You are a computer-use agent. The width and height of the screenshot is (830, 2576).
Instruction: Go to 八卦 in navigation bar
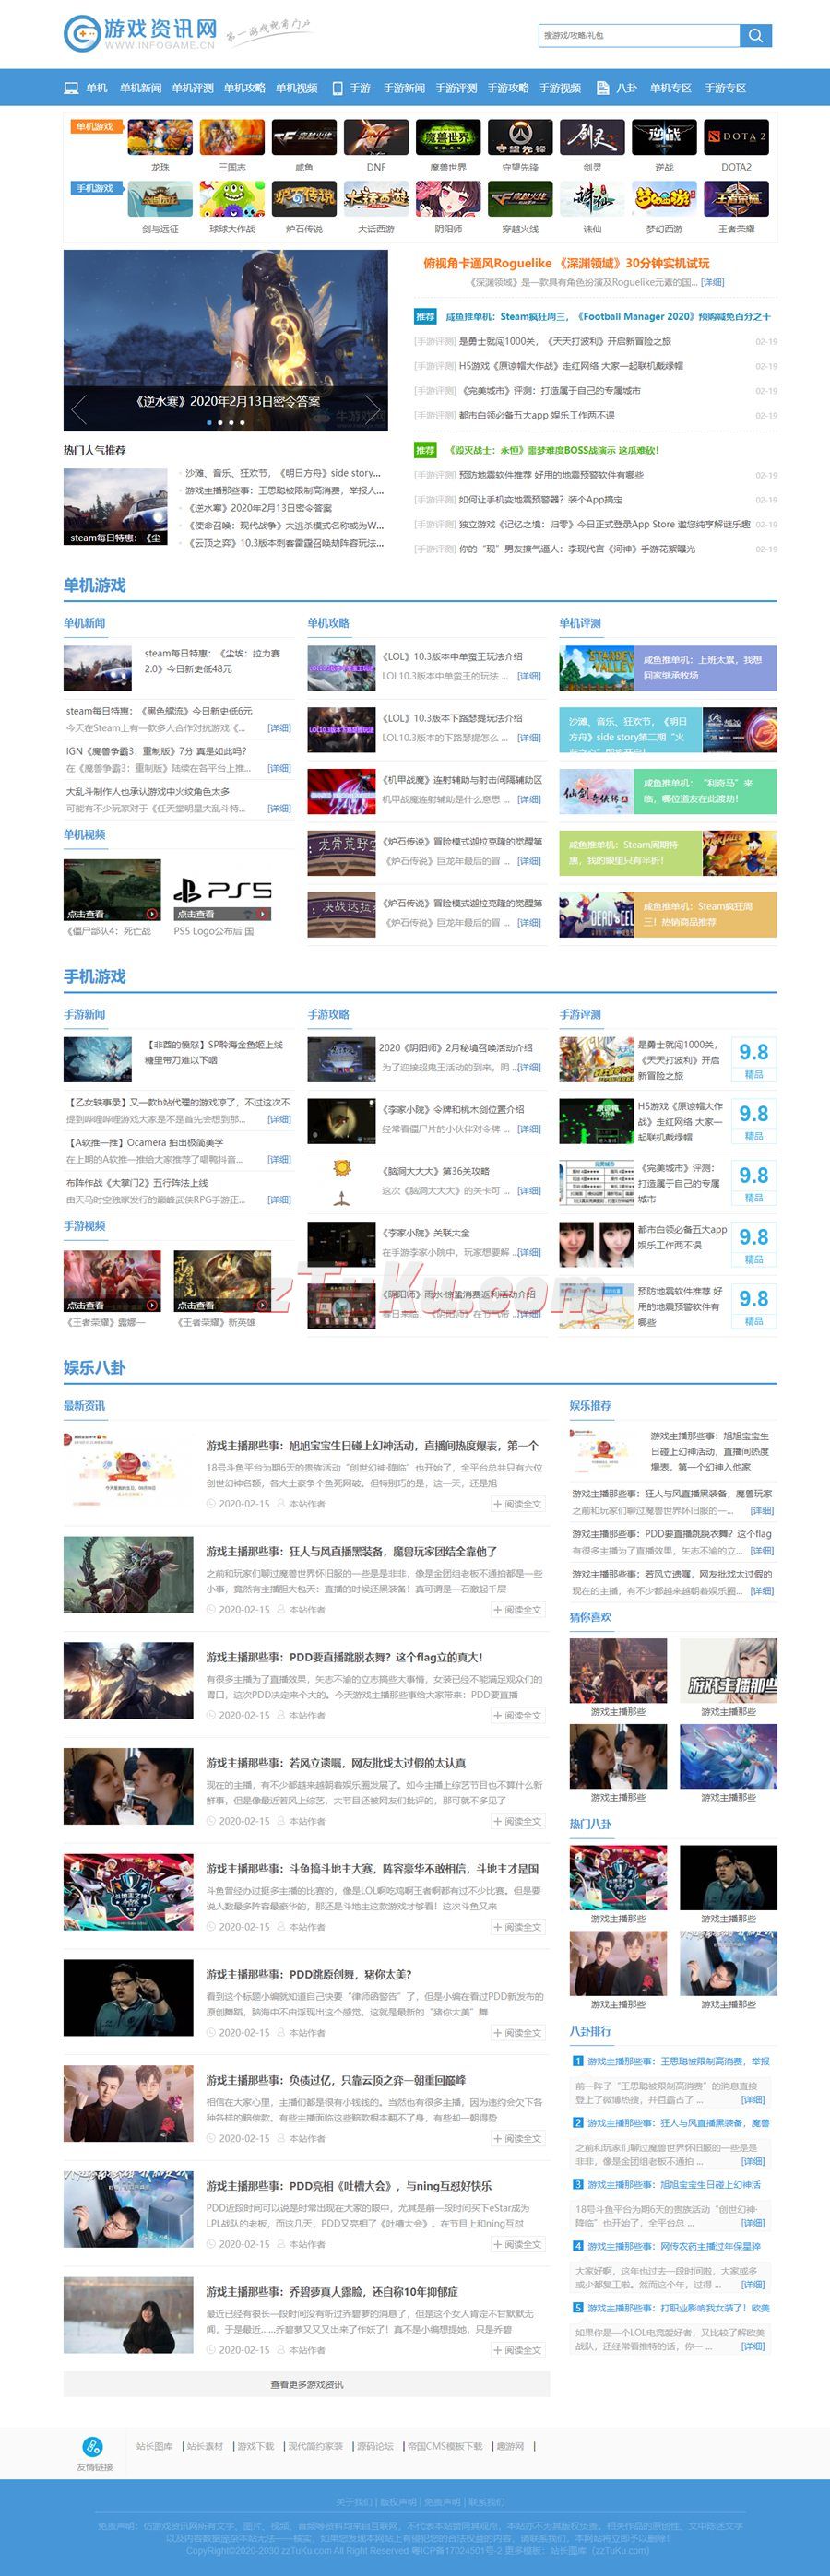click(626, 88)
